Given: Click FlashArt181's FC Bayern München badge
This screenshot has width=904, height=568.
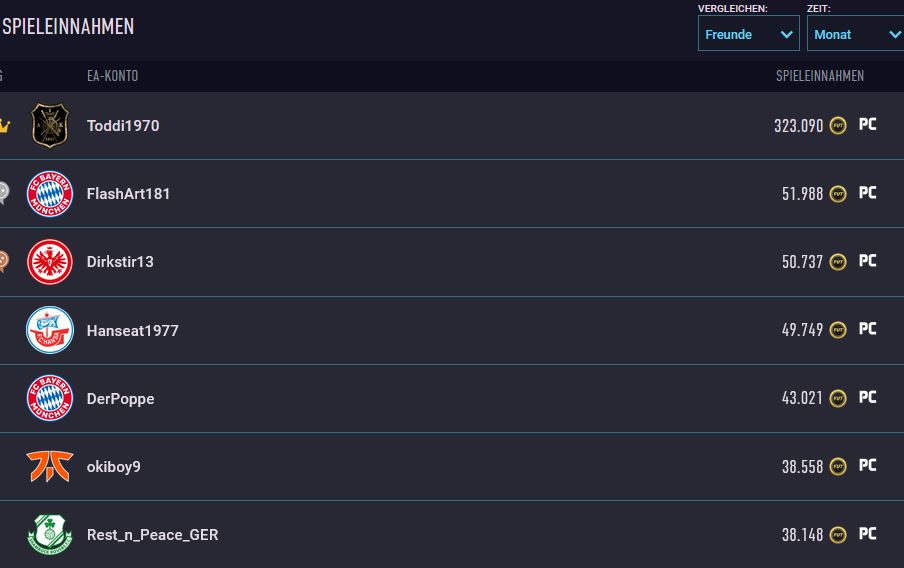Looking at the screenshot, I should [x=50, y=194].
